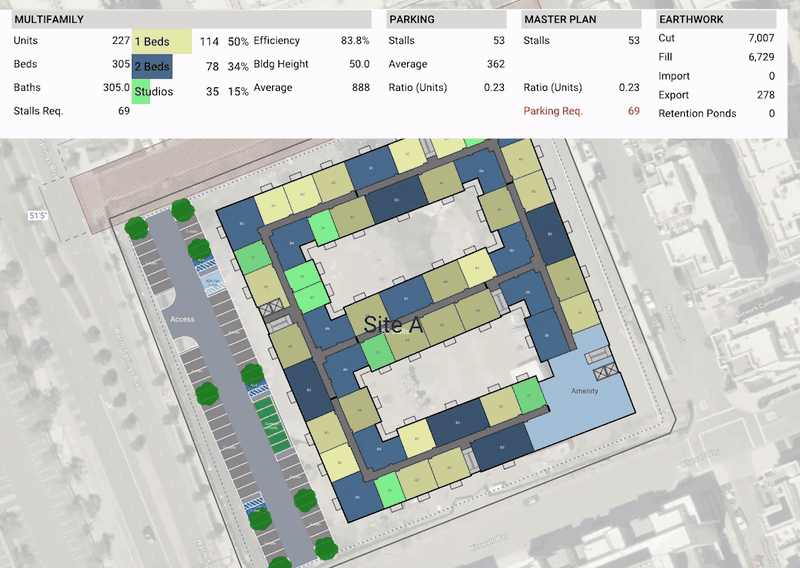Image resolution: width=800 pixels, height=568 pixels.
Task: Click the Export value 278
Action: pos(766,95)
